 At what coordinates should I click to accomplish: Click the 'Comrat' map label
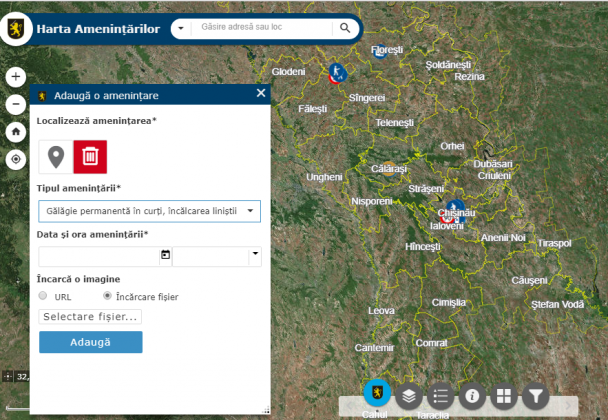(432, 343)
